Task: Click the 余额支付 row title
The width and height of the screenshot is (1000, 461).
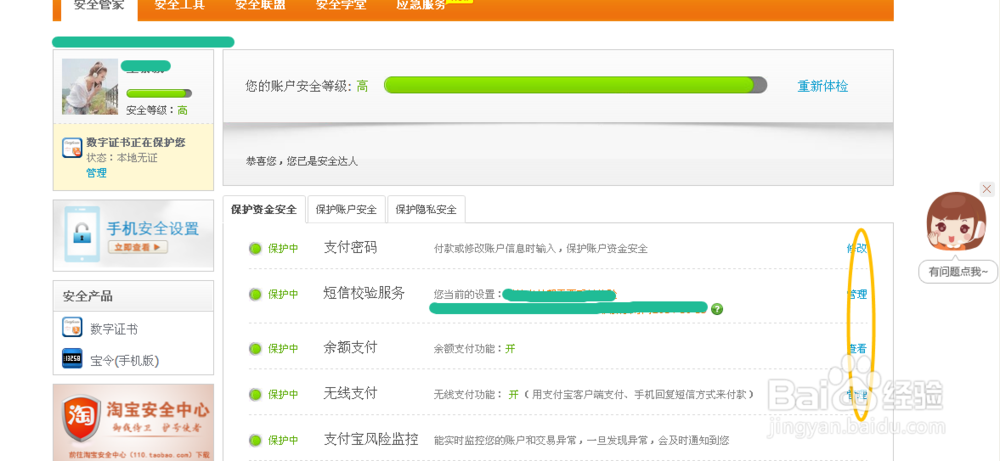Action: point(350,348)
